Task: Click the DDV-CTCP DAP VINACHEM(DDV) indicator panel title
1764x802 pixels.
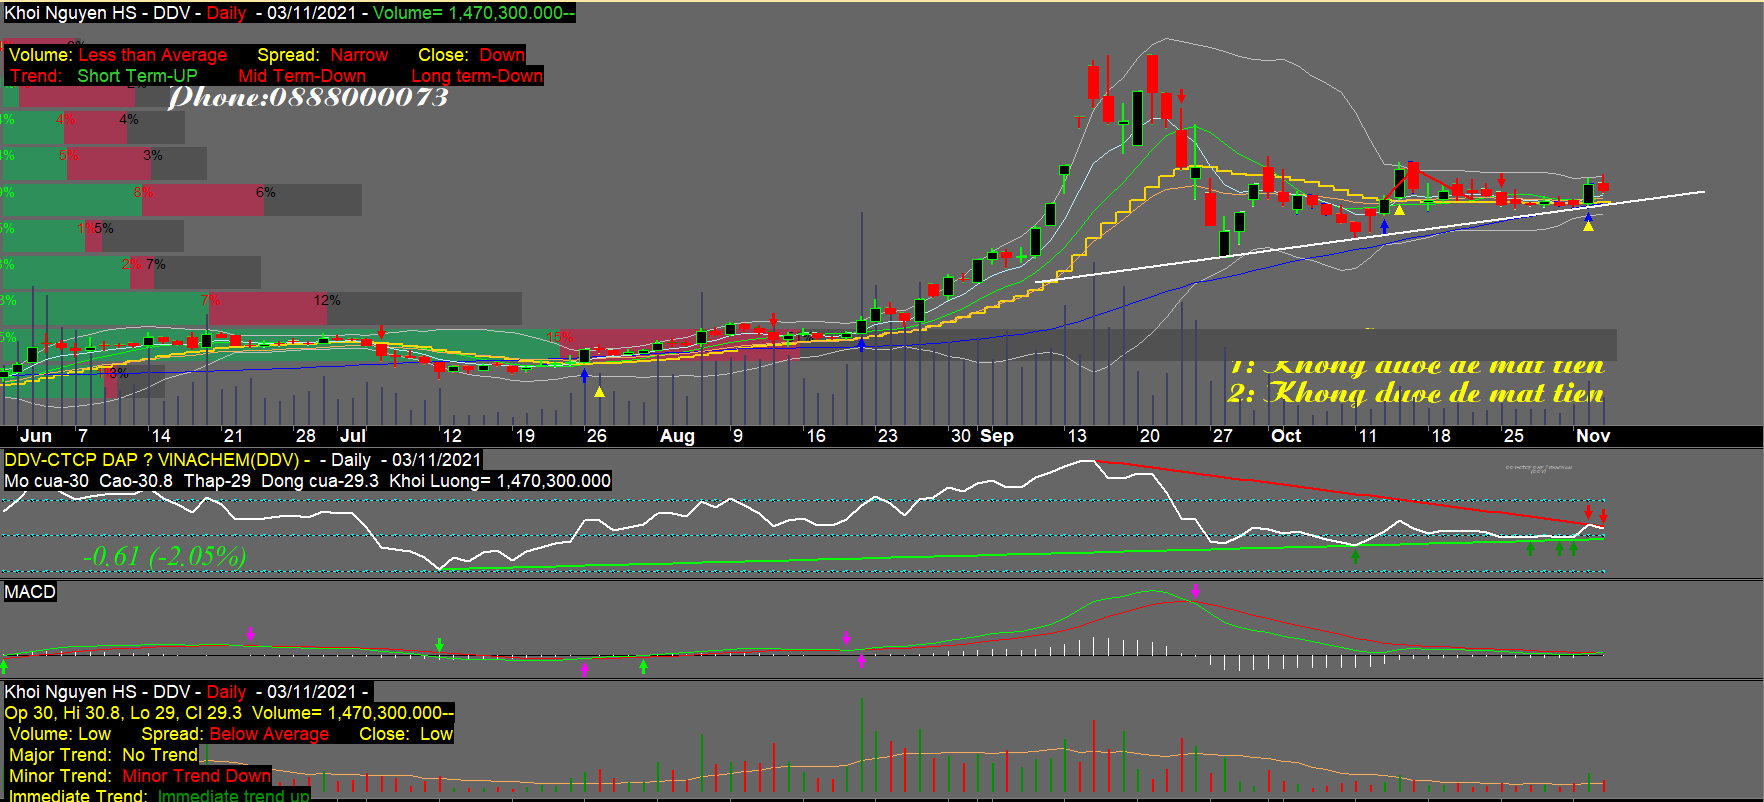Action: click(x=152, y=460)
